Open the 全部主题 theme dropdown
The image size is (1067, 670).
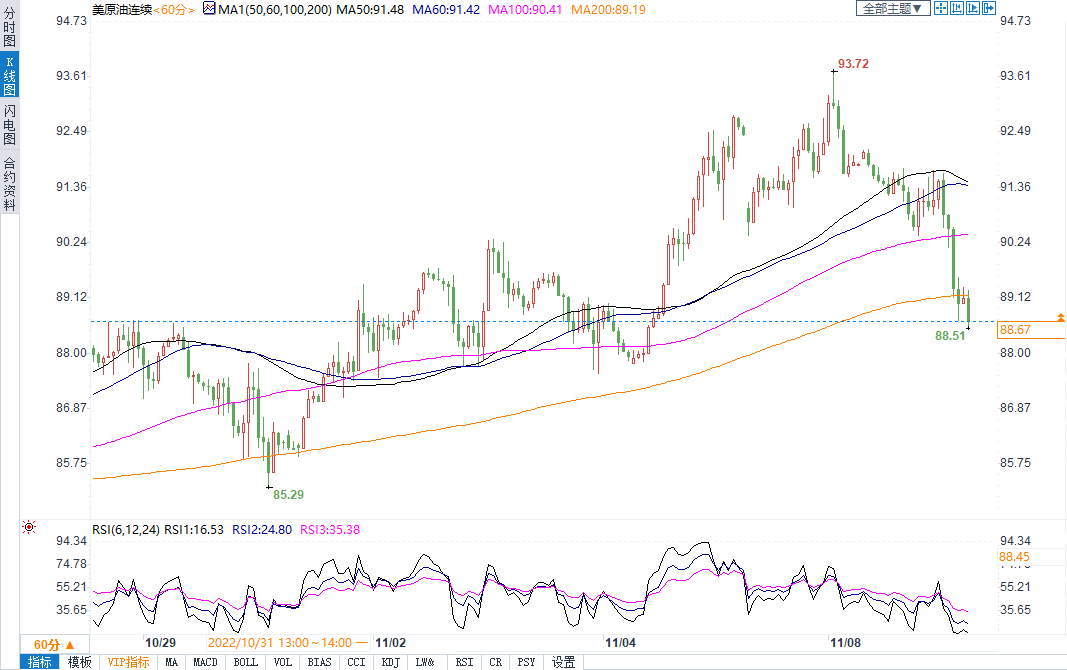[x=892, y=8]
